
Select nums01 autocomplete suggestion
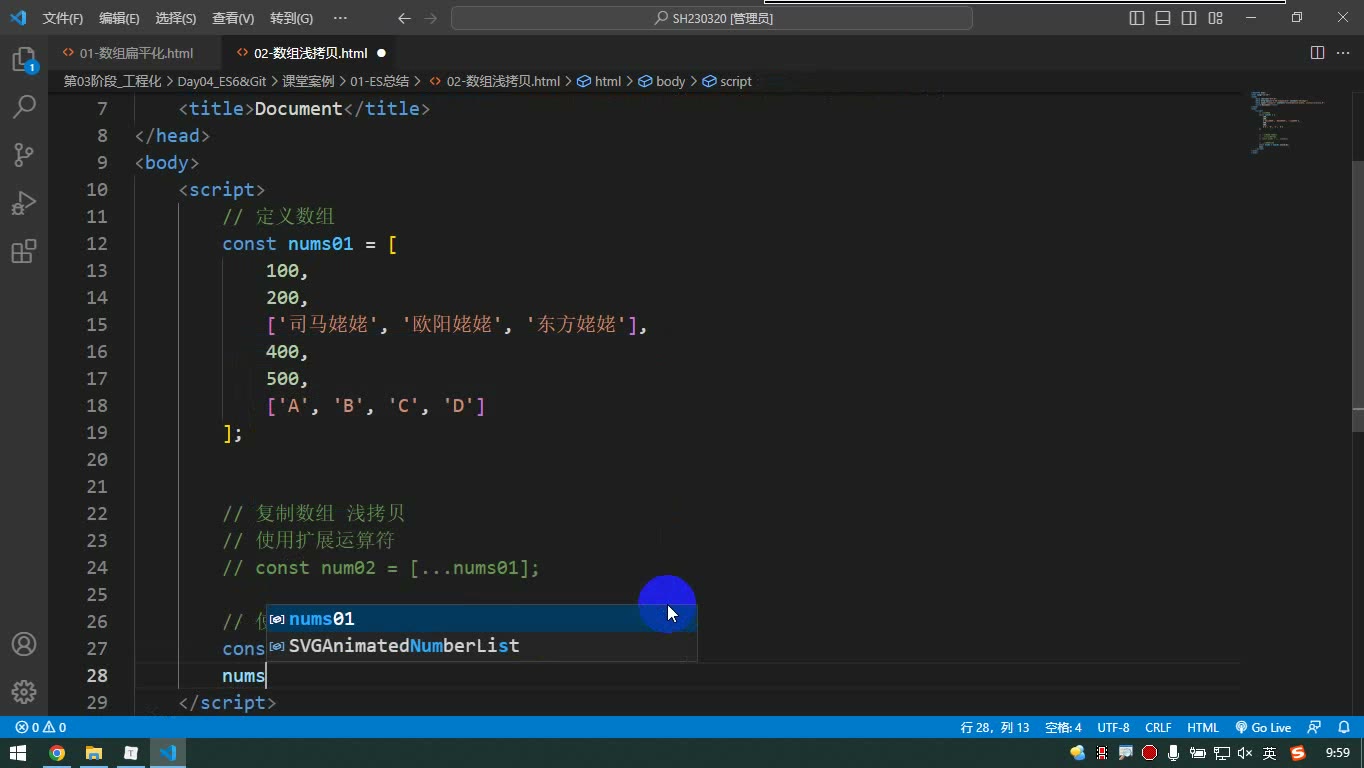(x=481, y=619)
